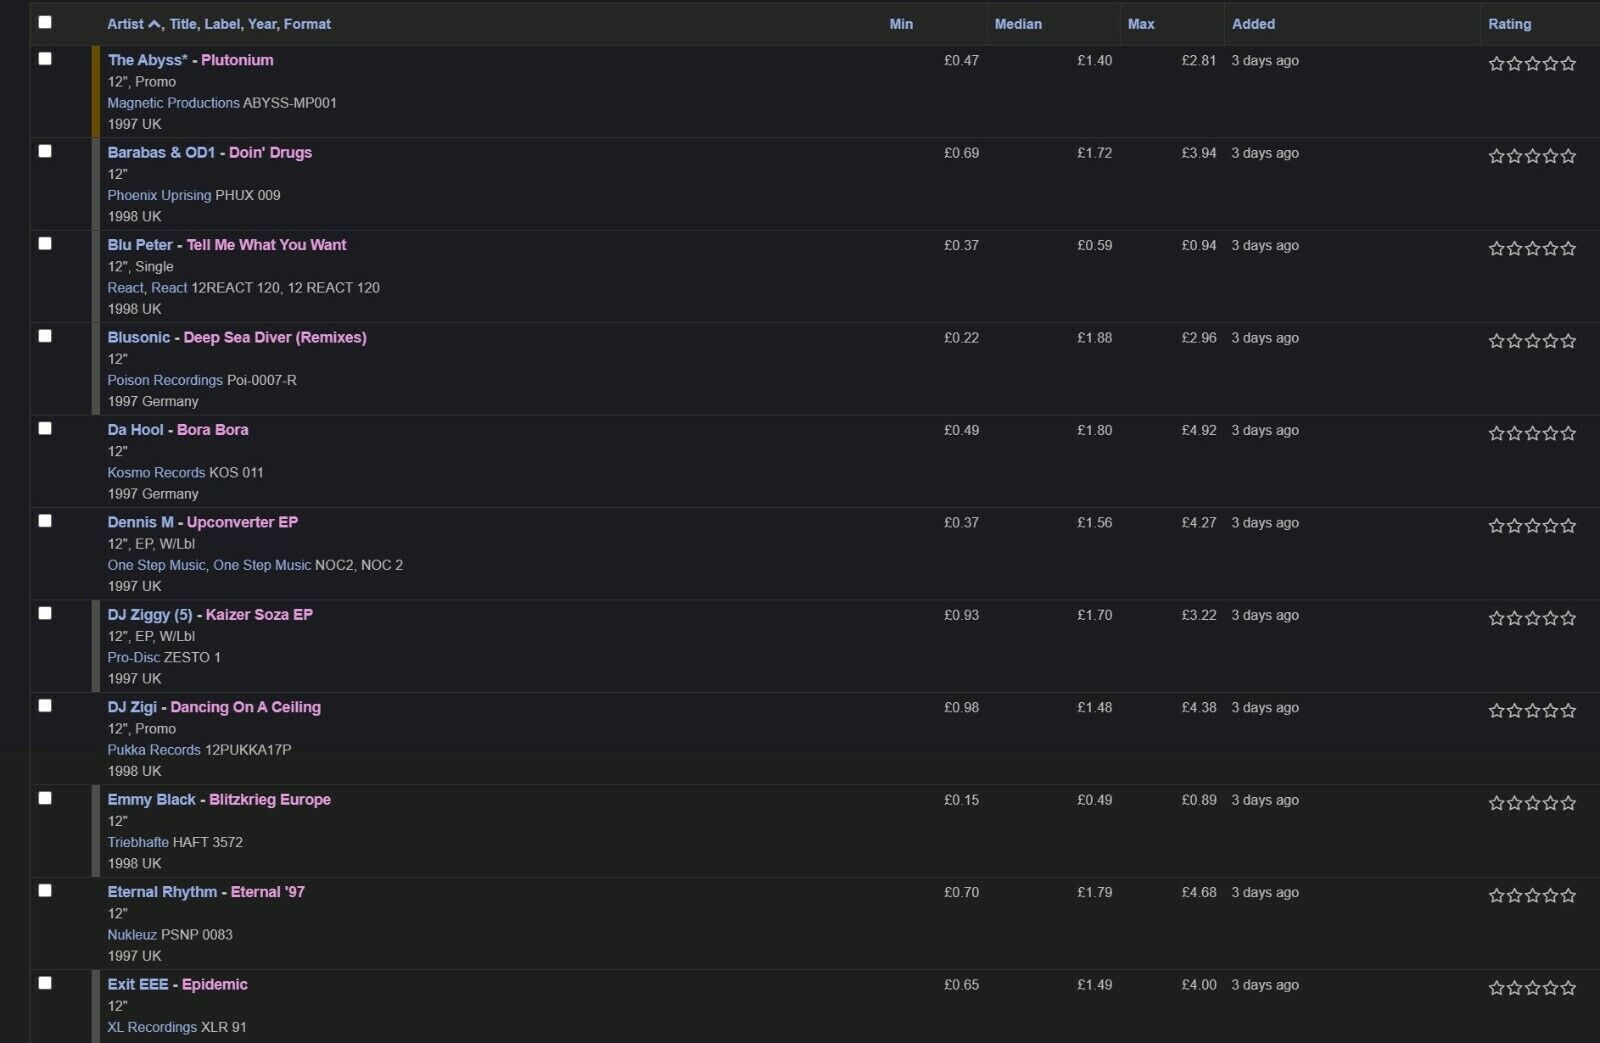Check the box for Da Hool - Bora Bora
The image size is (1600, 1043).
[x=45, y=428]
